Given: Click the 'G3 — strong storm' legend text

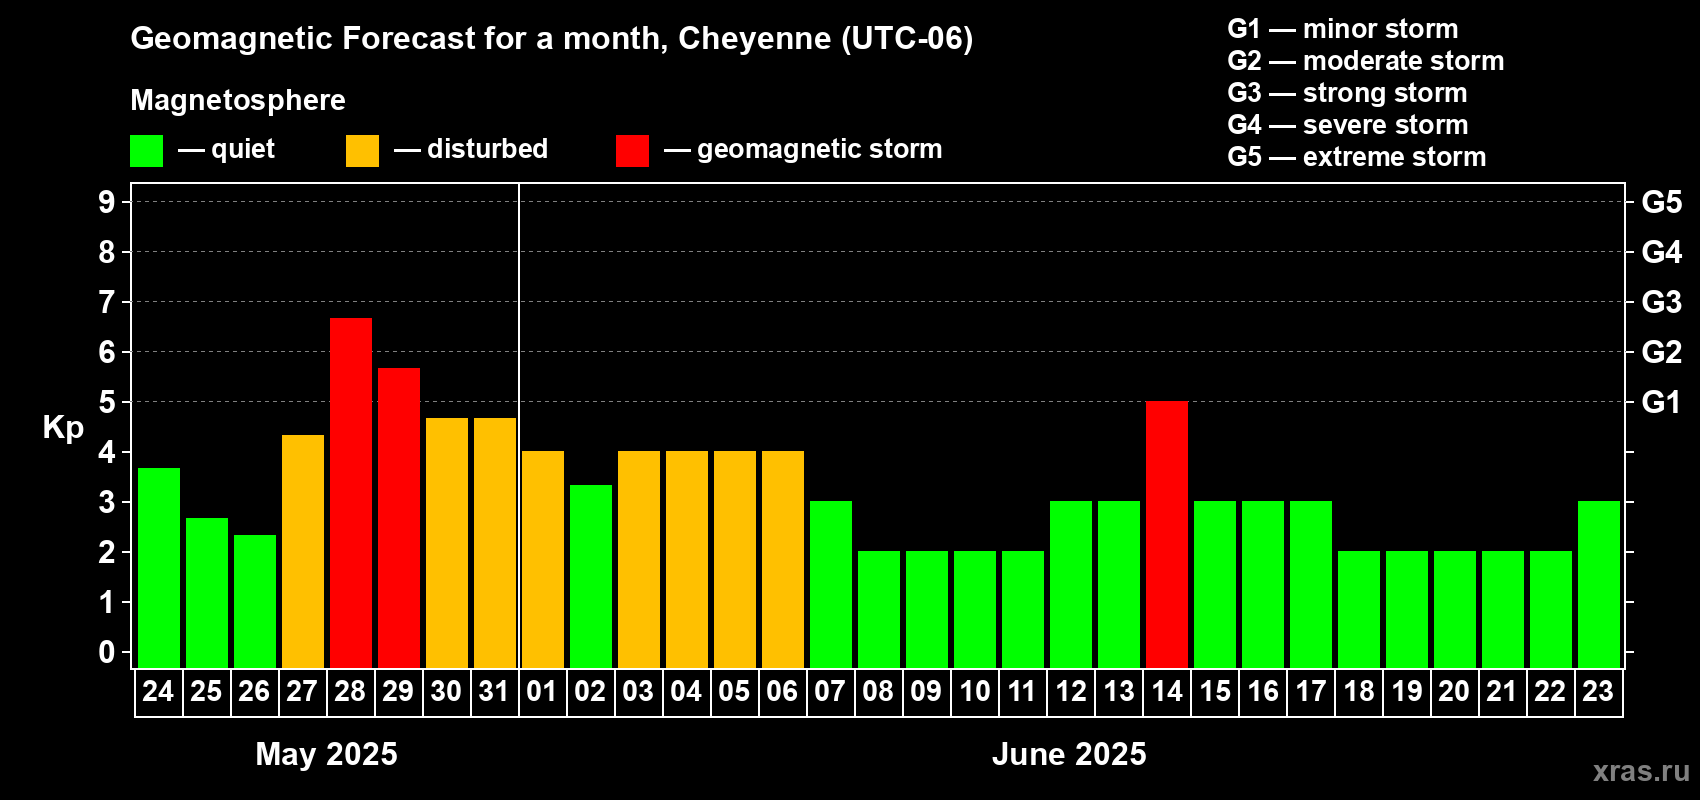Looking at the screenshot, I should coord(1348,93).
